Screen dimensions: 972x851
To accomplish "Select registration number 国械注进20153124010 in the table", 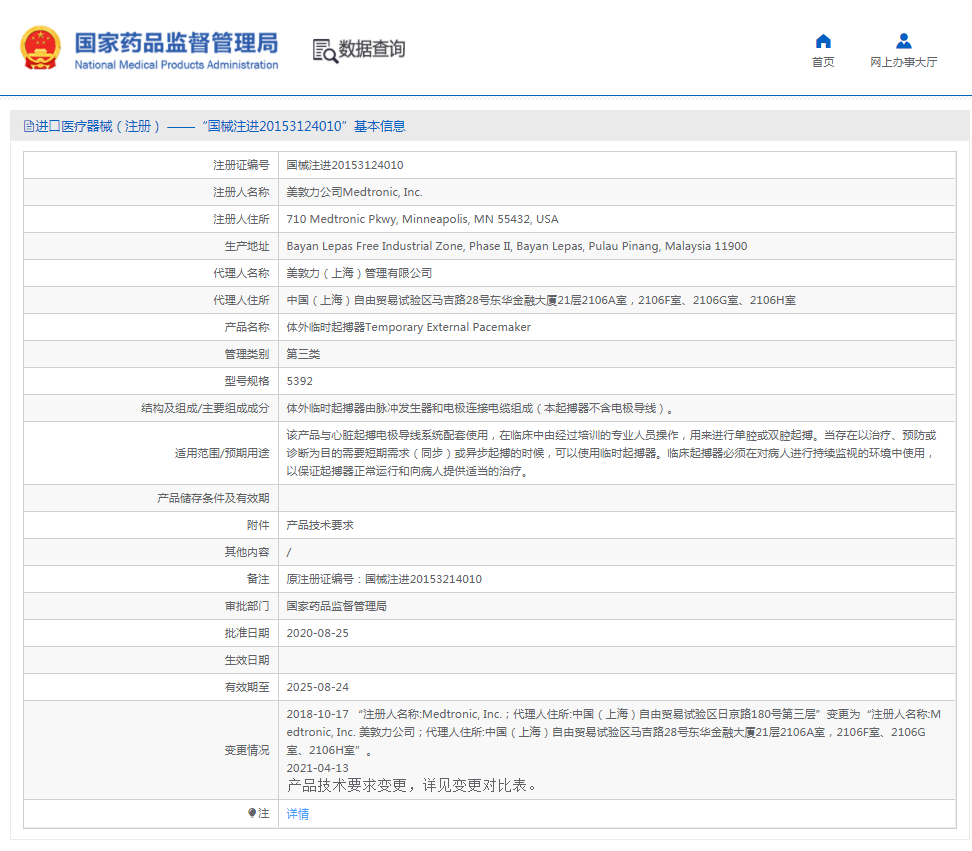I will pyautogui.click(x=345, y=165).
